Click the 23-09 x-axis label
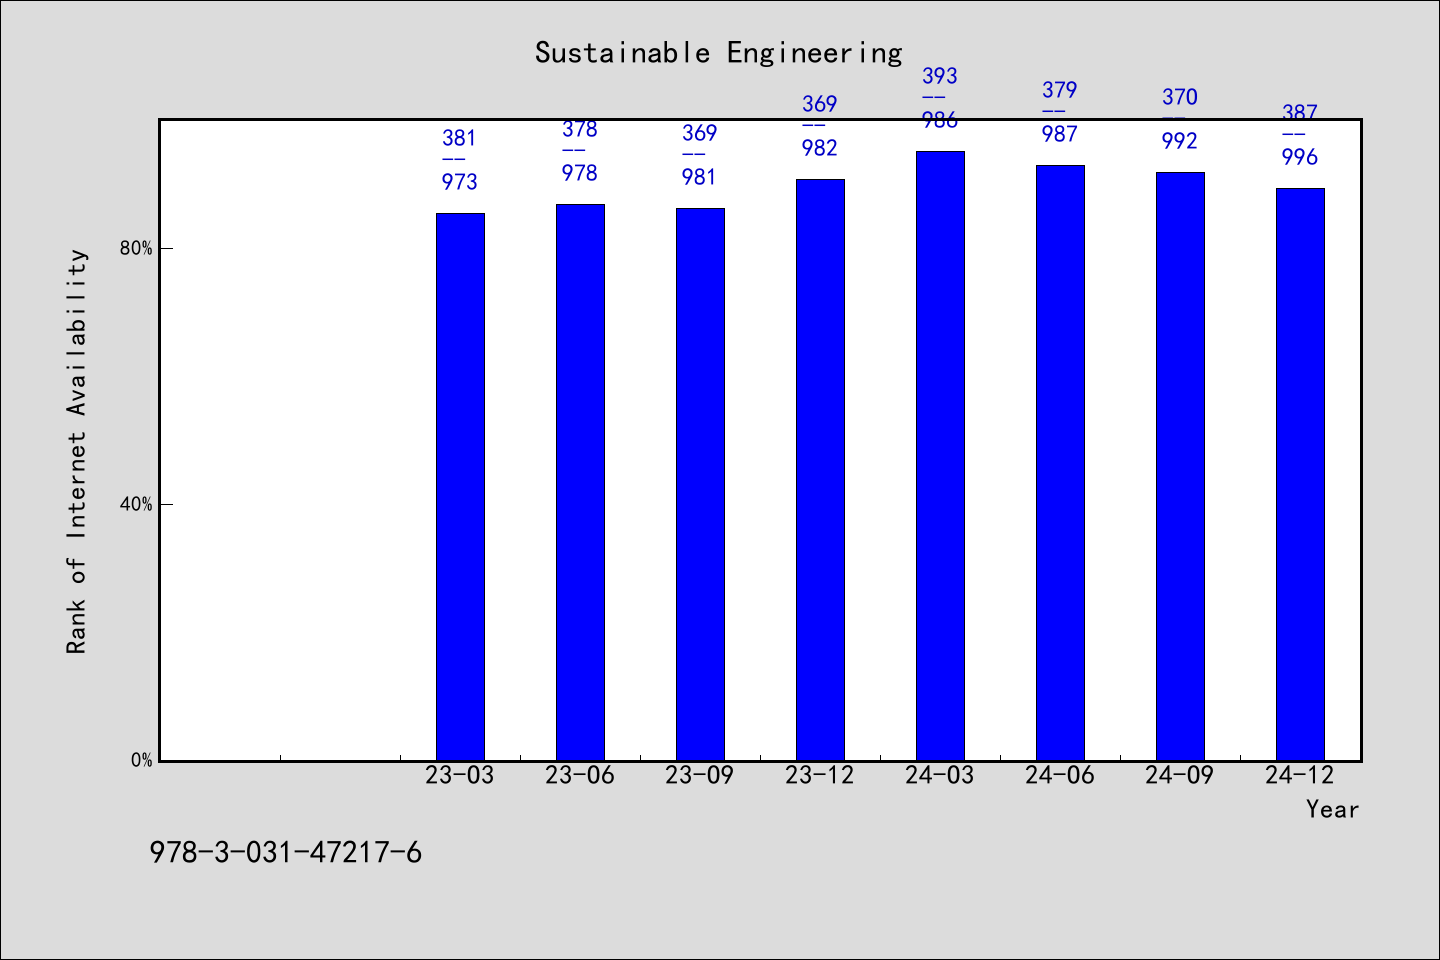The width and height of the screenshot is (1440, 960). pyautogui.click(x=700, y=775)
